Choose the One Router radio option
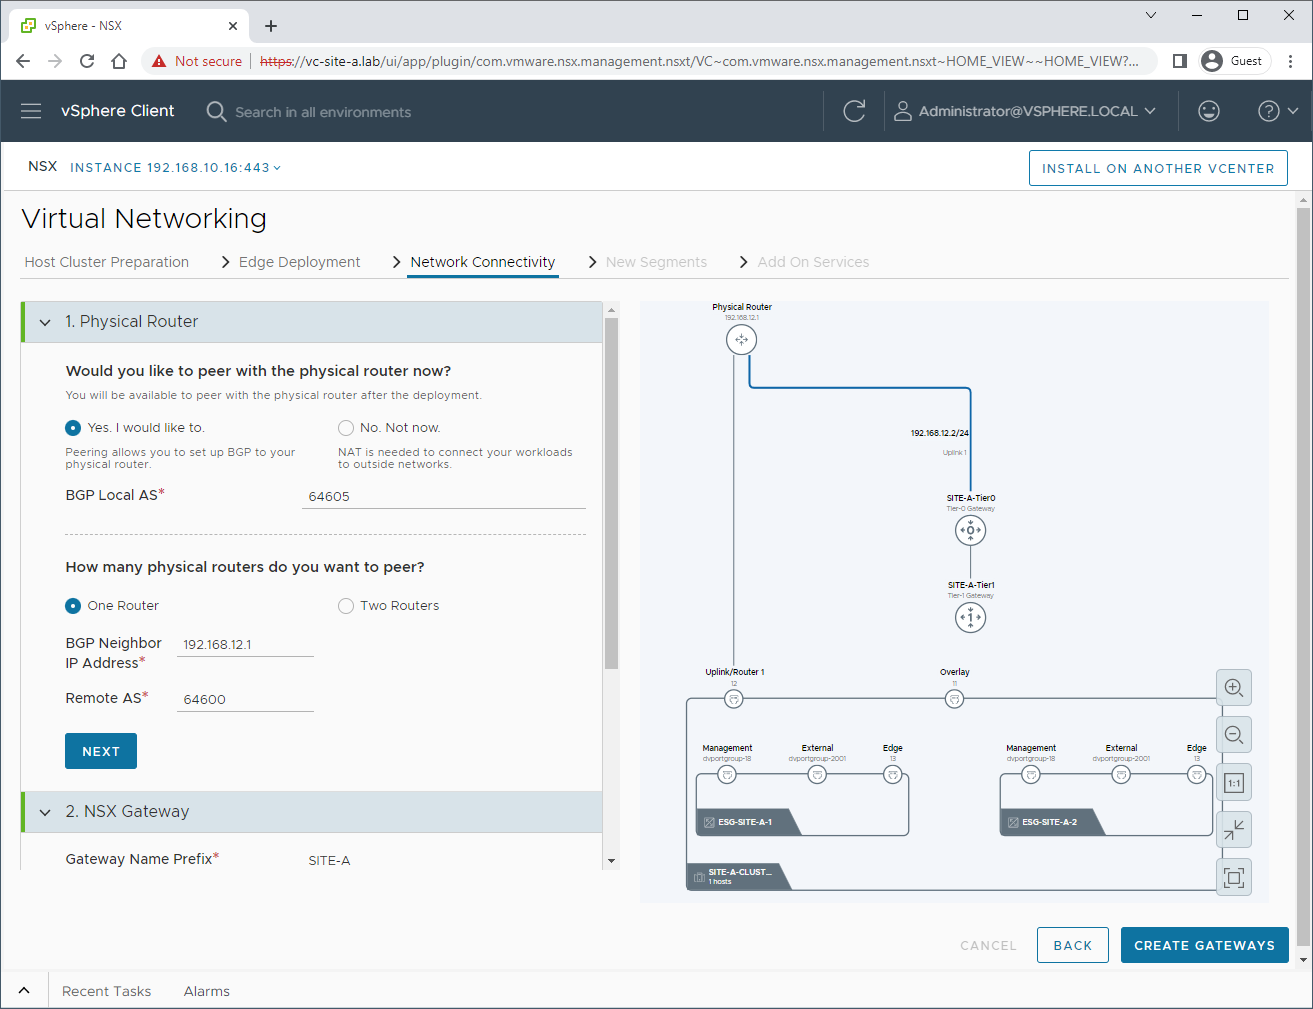Image resolution: width=1313 pixels, height=1009 pixels. click(73, 605)
